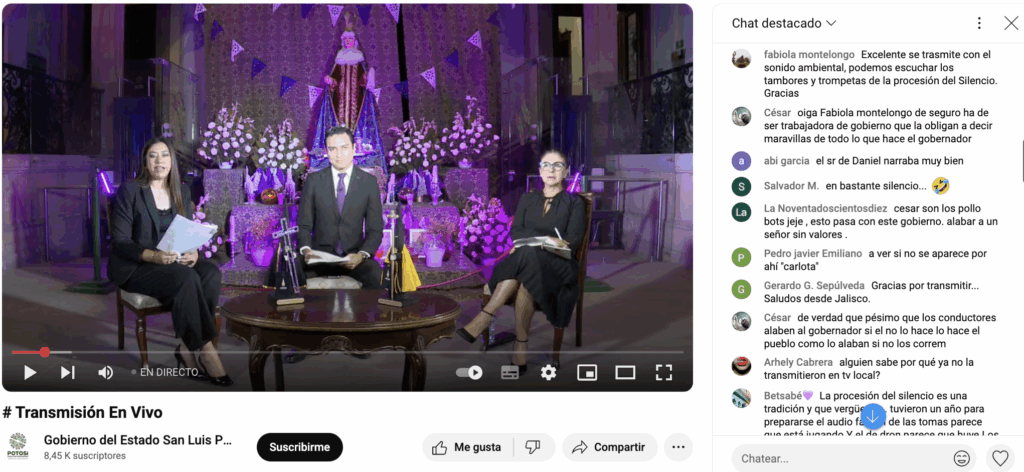The image size is (1024, 472).
Task: Click César's message about 'trabajadora de gobierno'
Action: [x=878, y=125]
